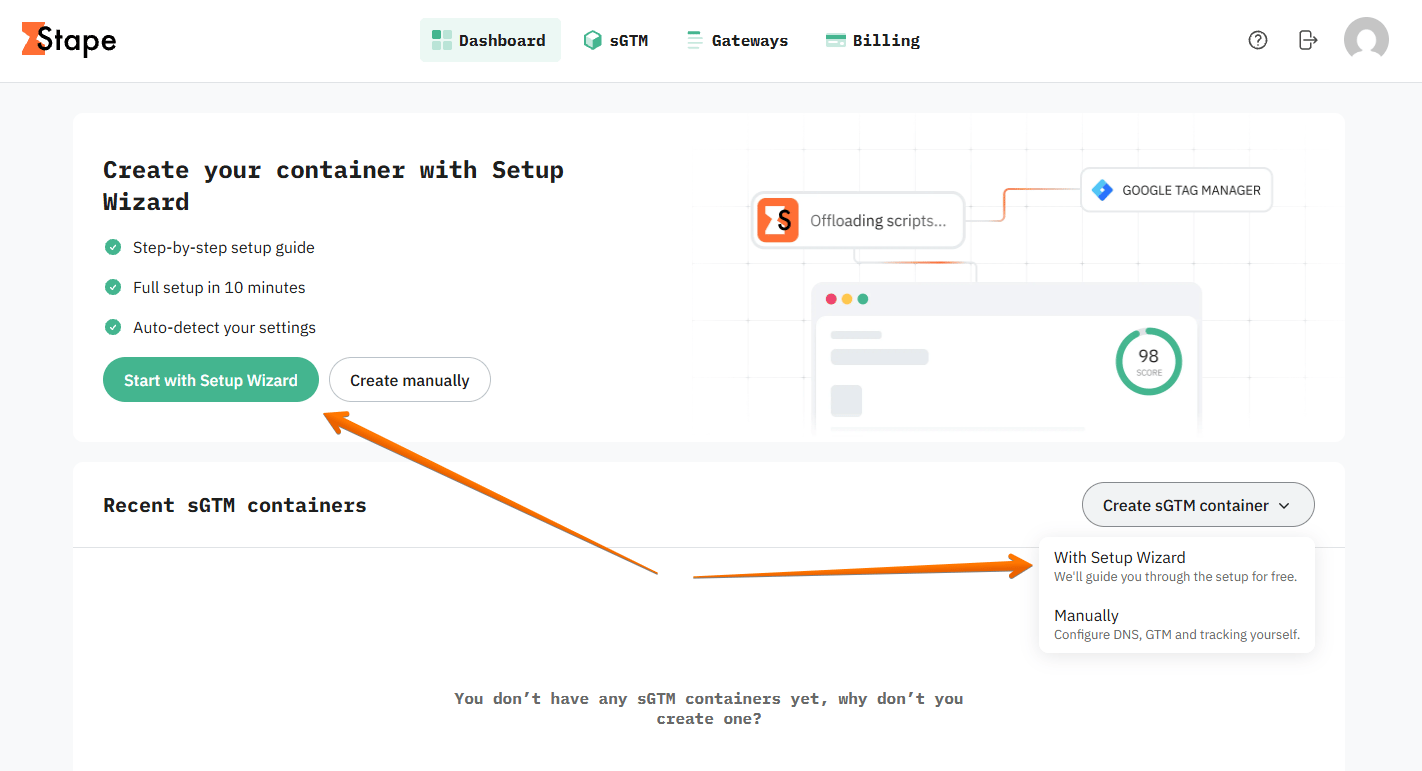Image resolution: width=1422 pixels, height=771 pixels.
Task: Click Start with Setup Wizard button
Action: (211, 380)
